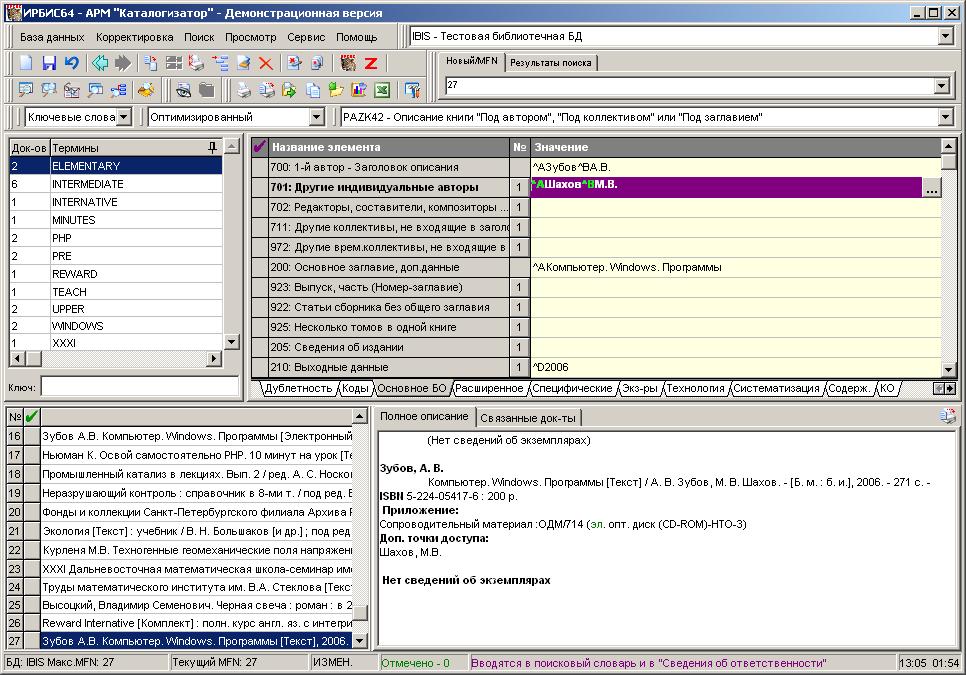
Task: Open the database selector dropdown for IBIS
Action: pyautogui.click(x=946, y=36)
